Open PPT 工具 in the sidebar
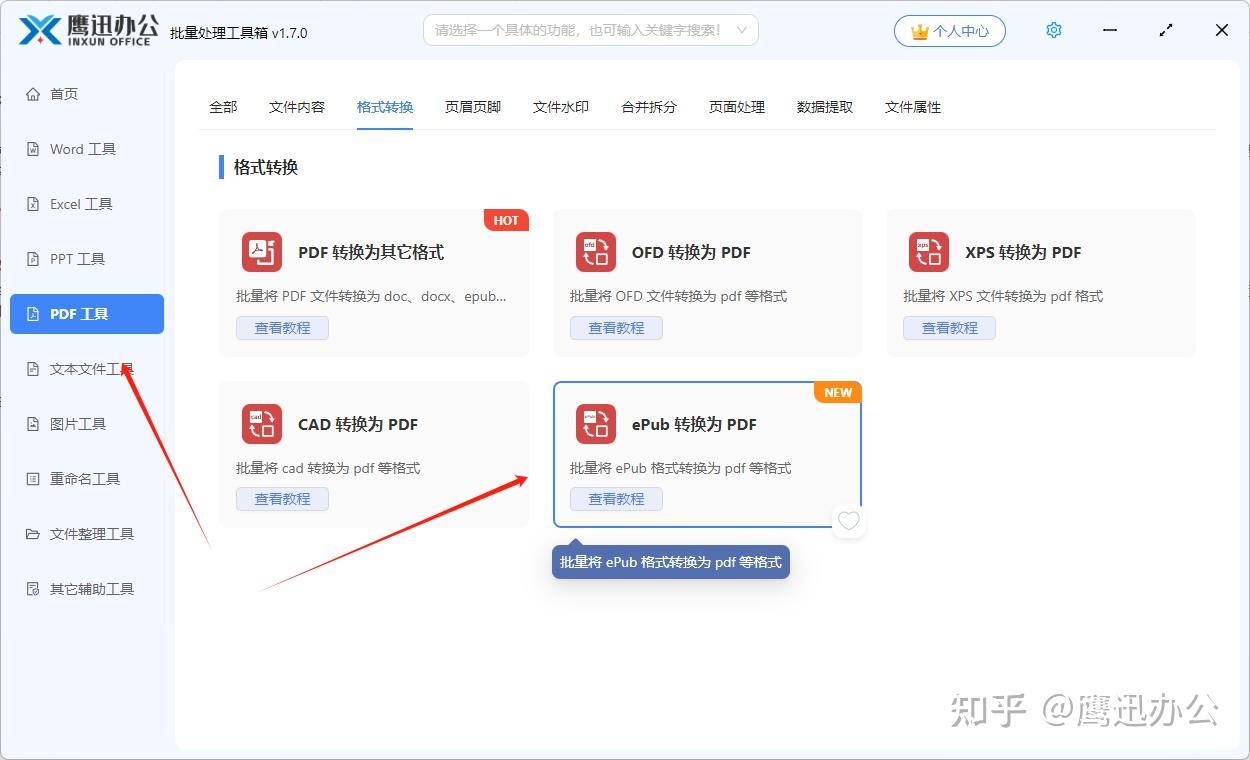The image size is (1250, 760). pos(87,259)
